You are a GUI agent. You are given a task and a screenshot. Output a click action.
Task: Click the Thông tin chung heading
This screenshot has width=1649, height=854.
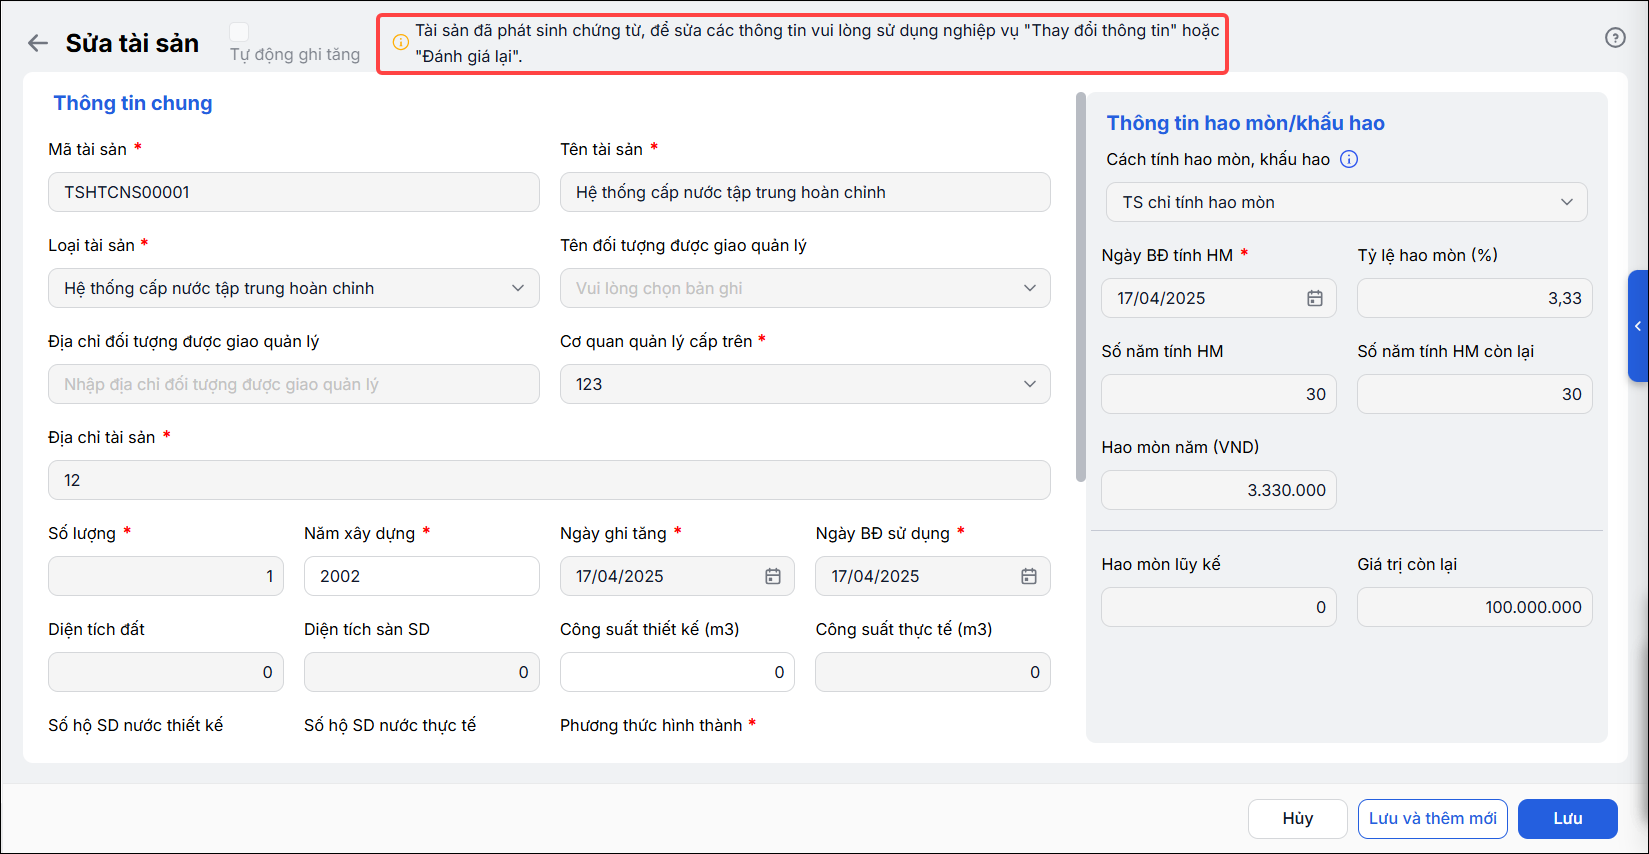click(x=133, y=103)
